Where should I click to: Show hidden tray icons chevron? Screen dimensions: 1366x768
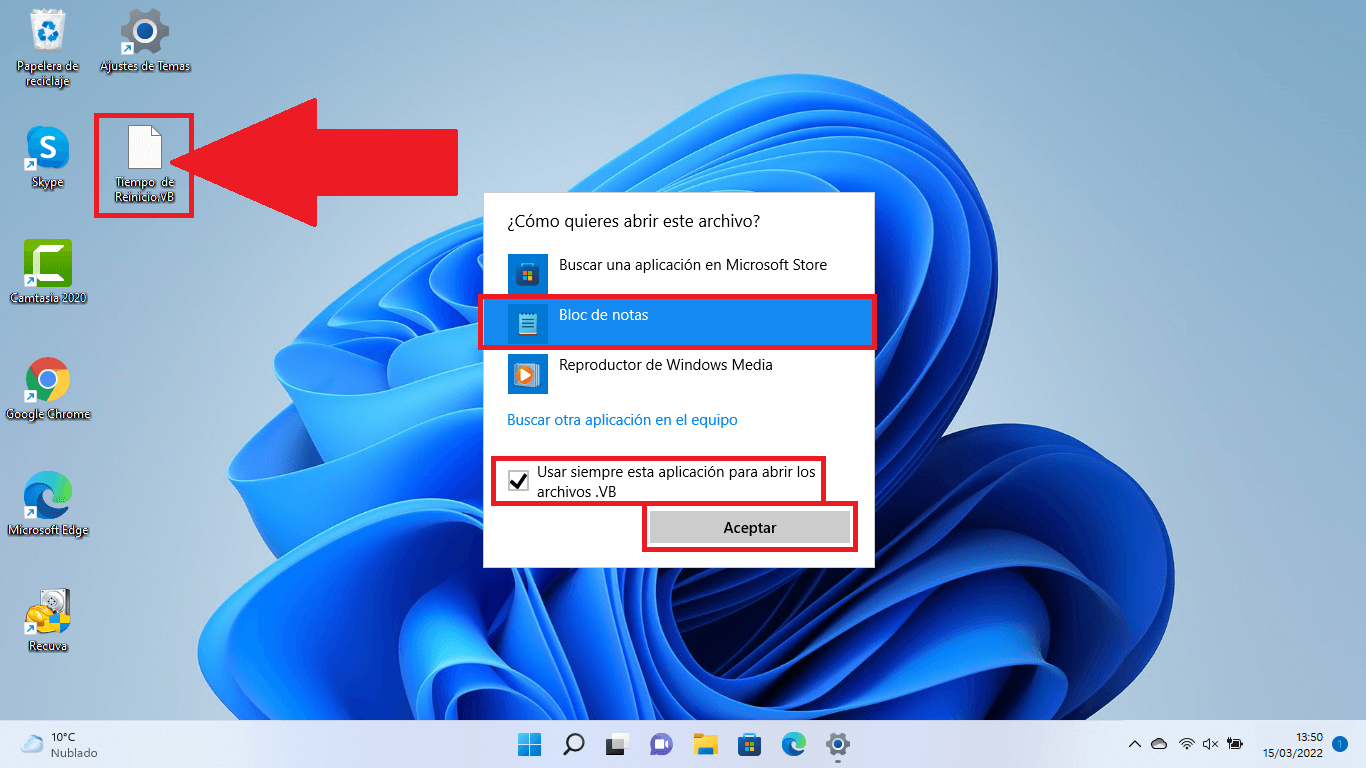click(x=1134, y=744)
